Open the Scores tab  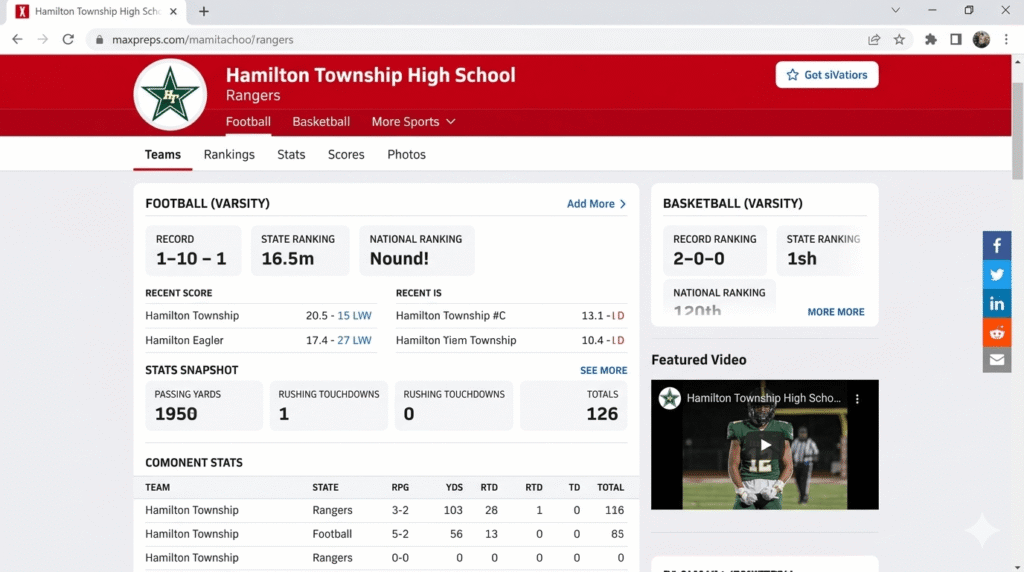tap(346, 155)
